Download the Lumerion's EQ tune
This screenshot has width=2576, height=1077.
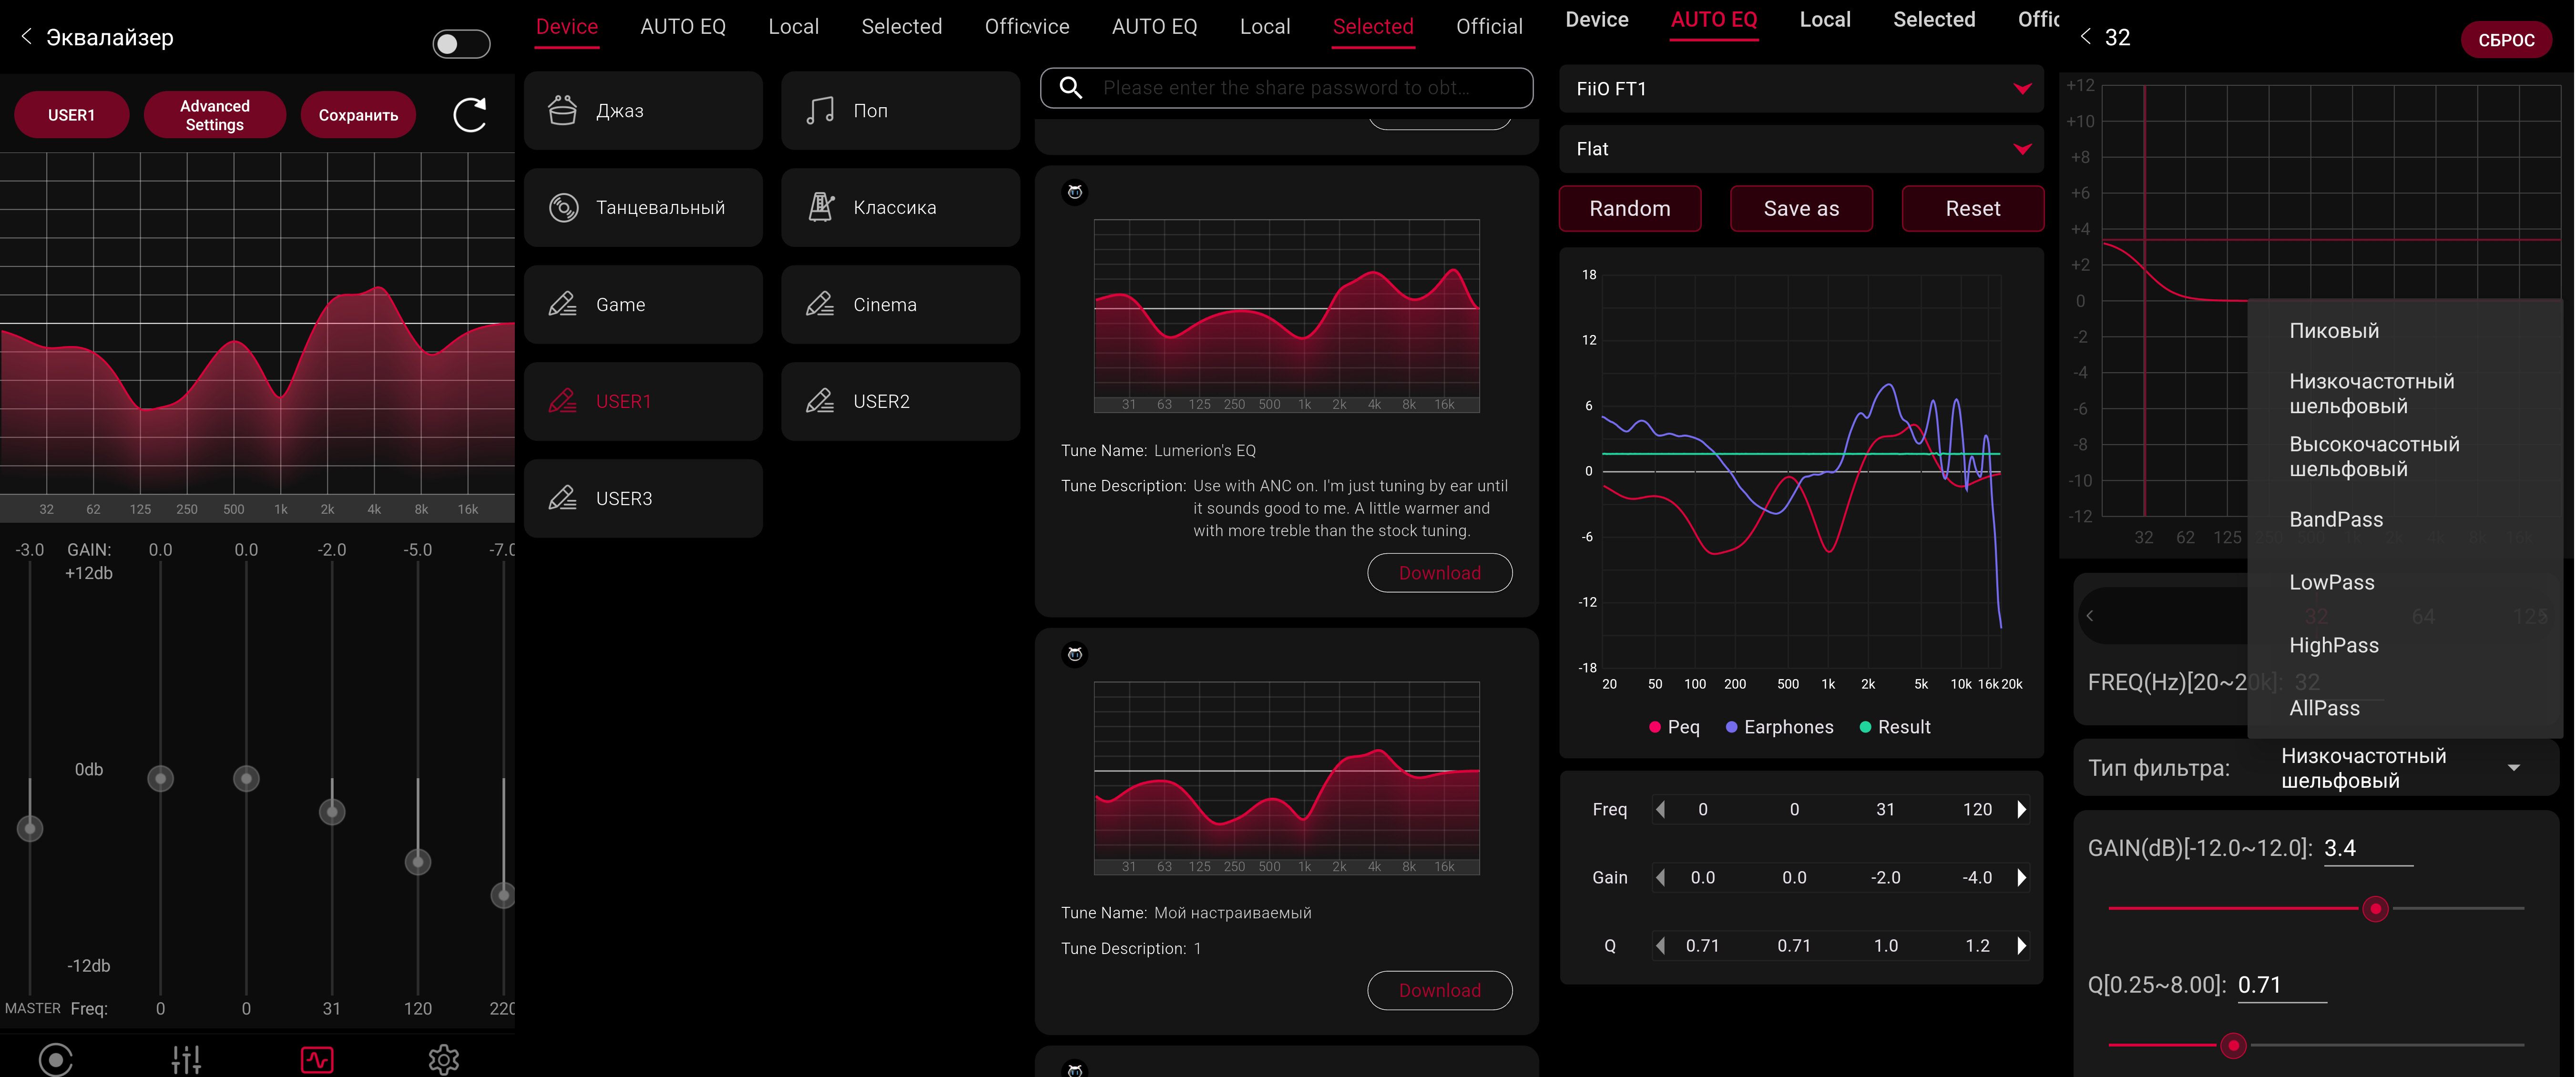point(1439,573)
